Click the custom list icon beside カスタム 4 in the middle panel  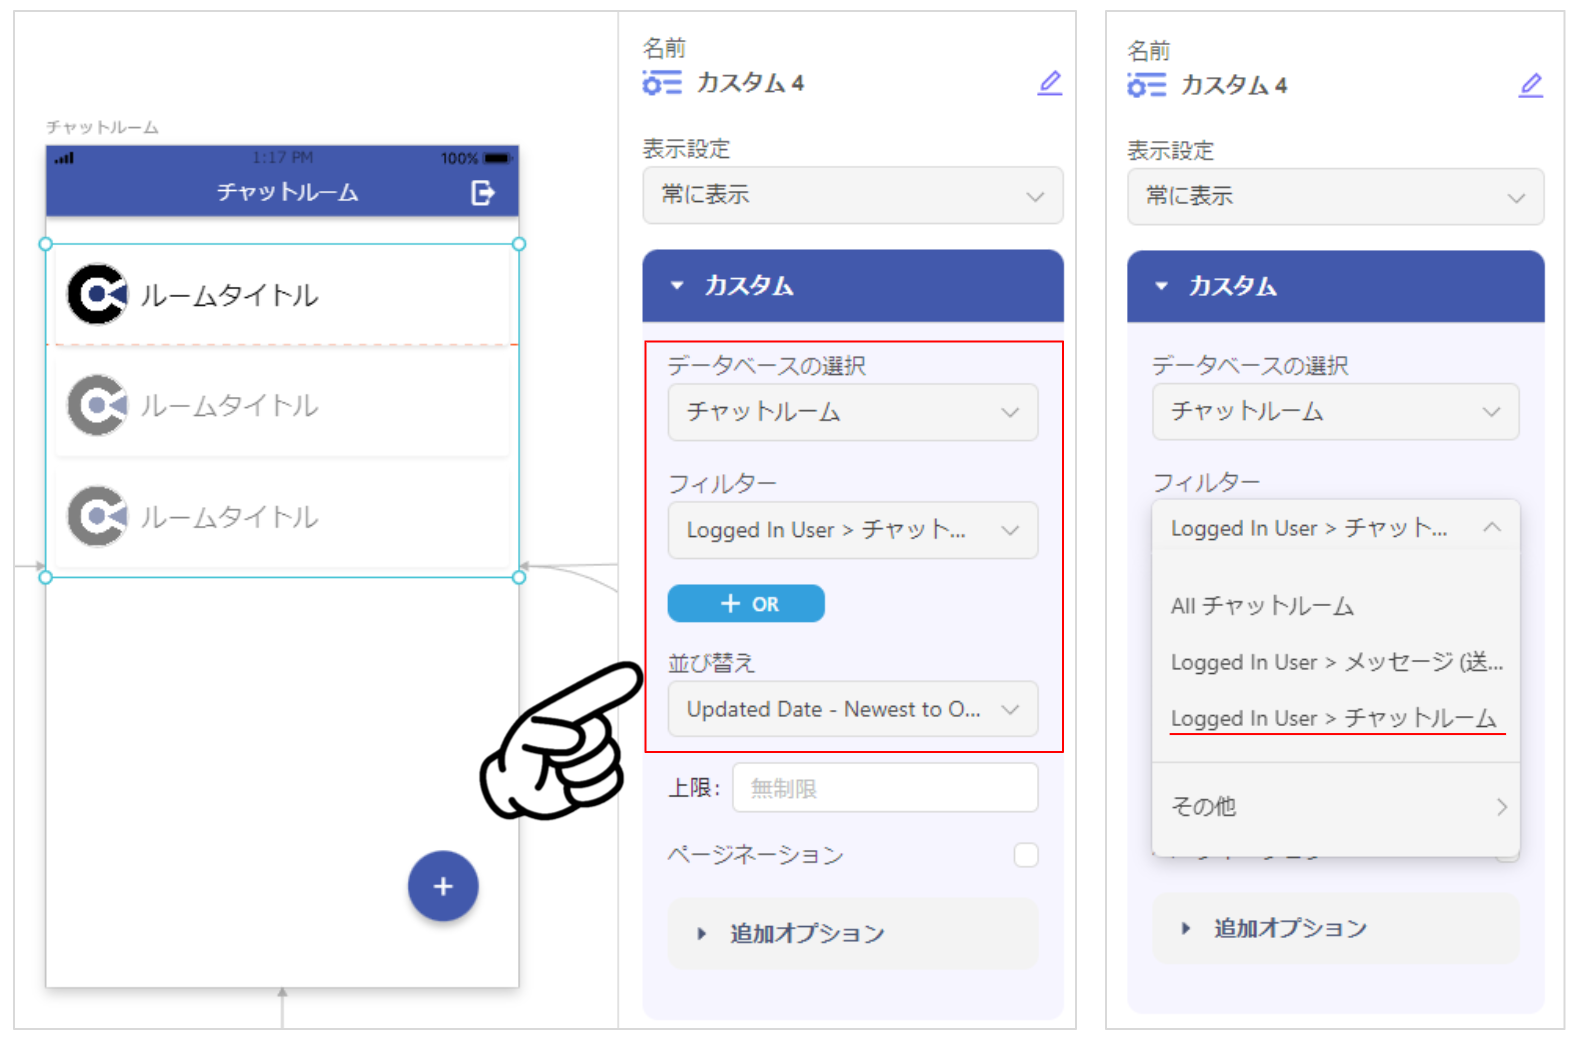point(662,83)
